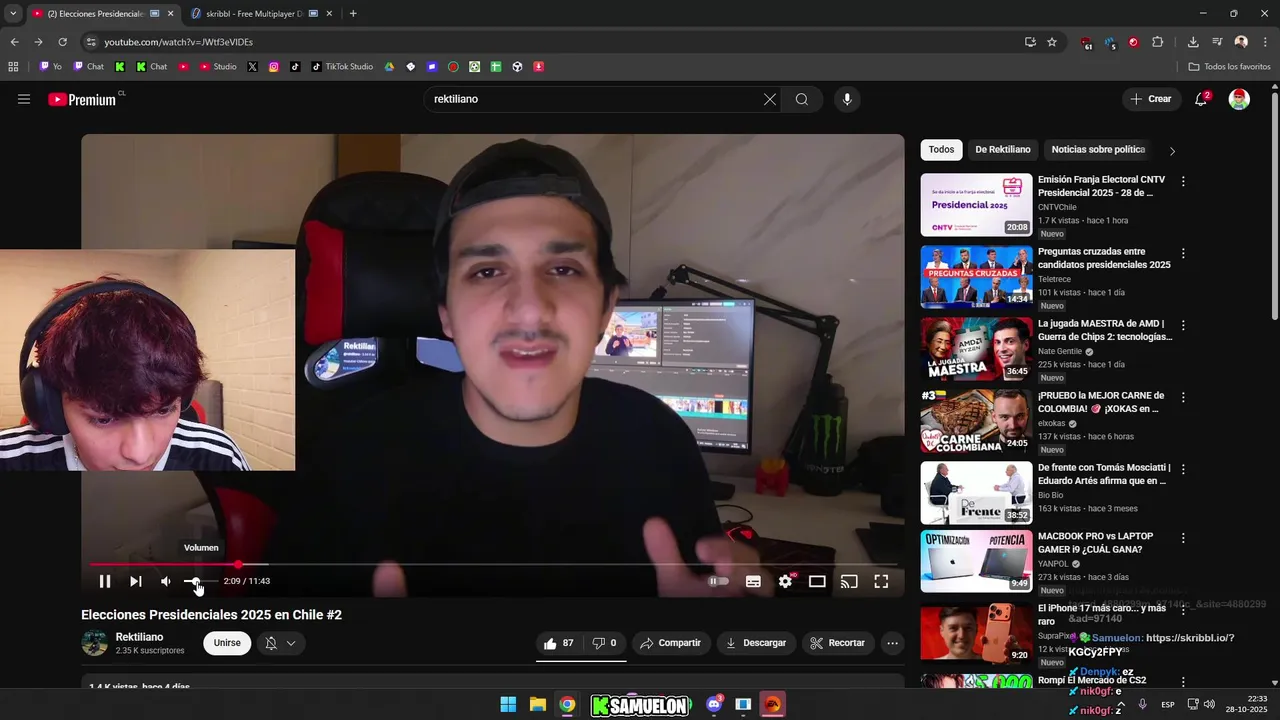The image size is (1280, 720).
Task: Select Noticias sobre política chip
Action: pyautogui.click(x=1098, y=149)
